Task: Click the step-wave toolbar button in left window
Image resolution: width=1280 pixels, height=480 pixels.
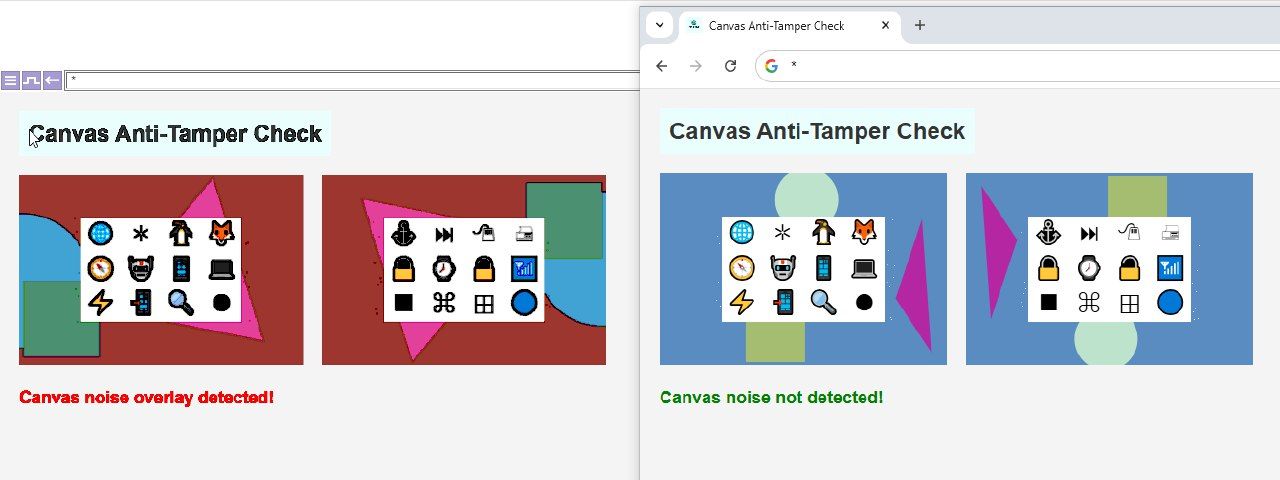Action: click(31, 80)
